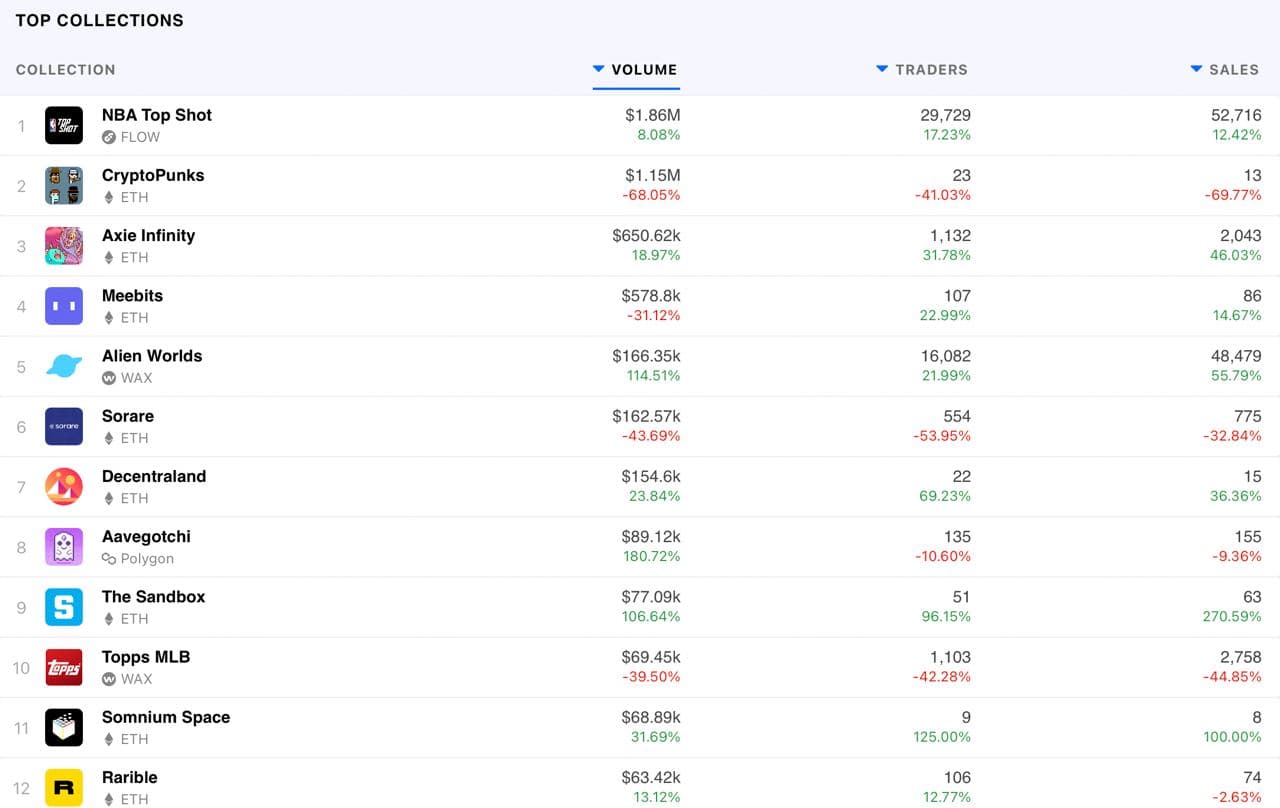
Task: Click the TOP COLLECTIONS heading
Action: (x=100, y=20)
